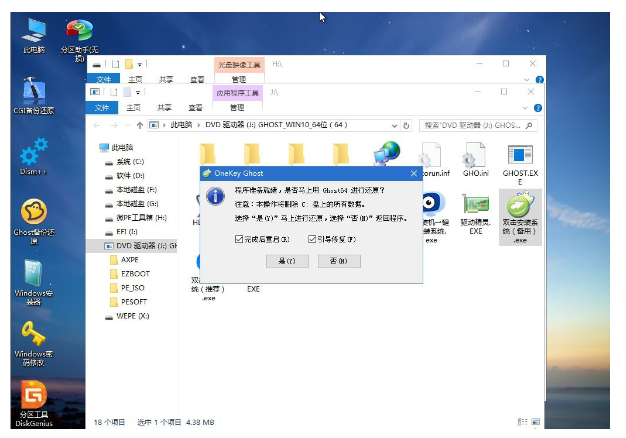The image size is (626, 438).
Task: Toggle the 引导修复 checkbox
Action: tap(311, 240)
